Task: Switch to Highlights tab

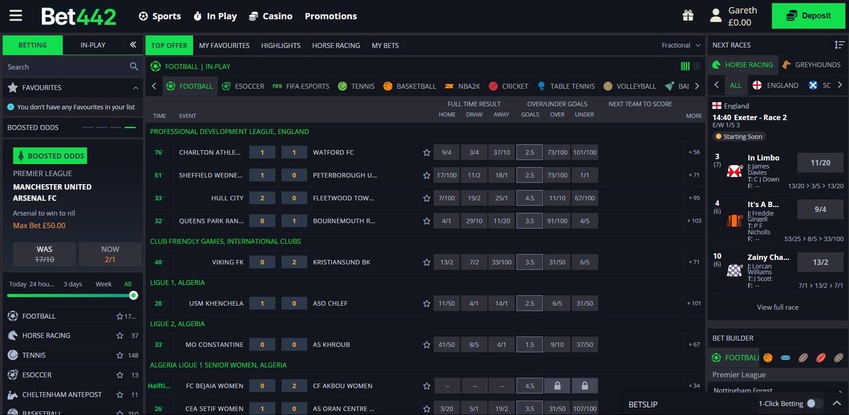Action: [x=280, y=46]
